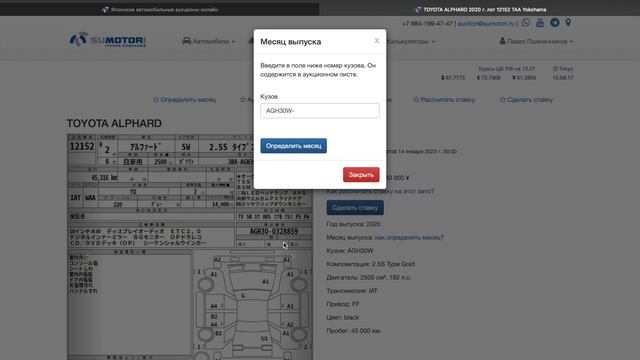Click the map location pin icon
Screen dimensions: 640x360
[568, 23]
